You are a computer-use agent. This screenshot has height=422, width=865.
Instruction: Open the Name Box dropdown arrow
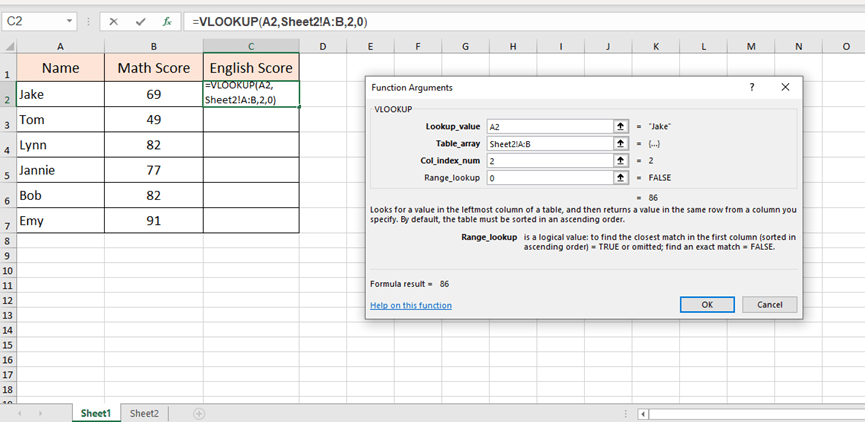69,22
